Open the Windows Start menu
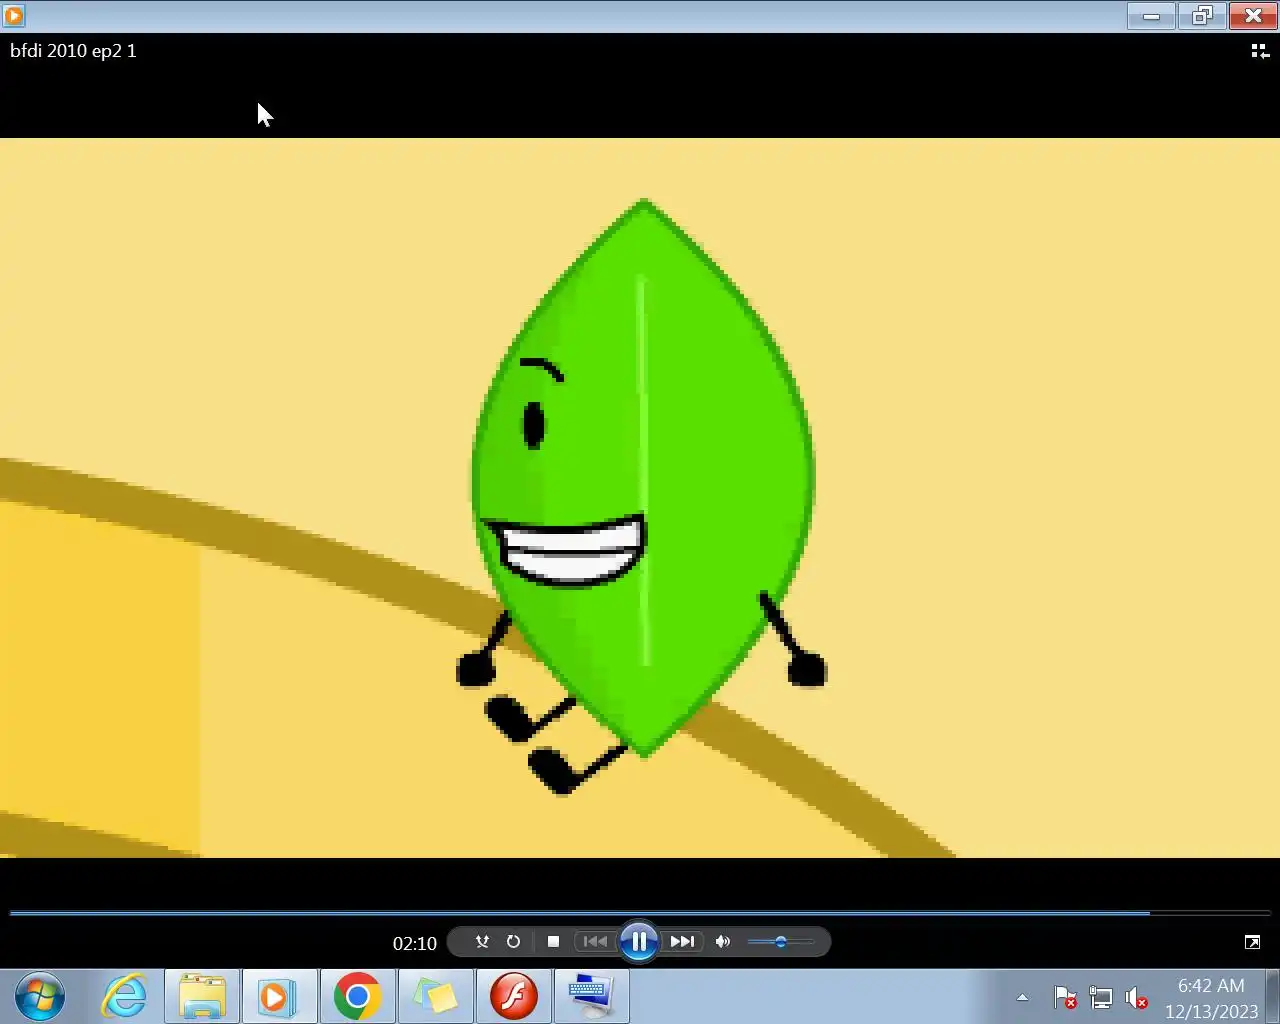The width and height of the screenshot is (1280, 1024). pos(40,997)
